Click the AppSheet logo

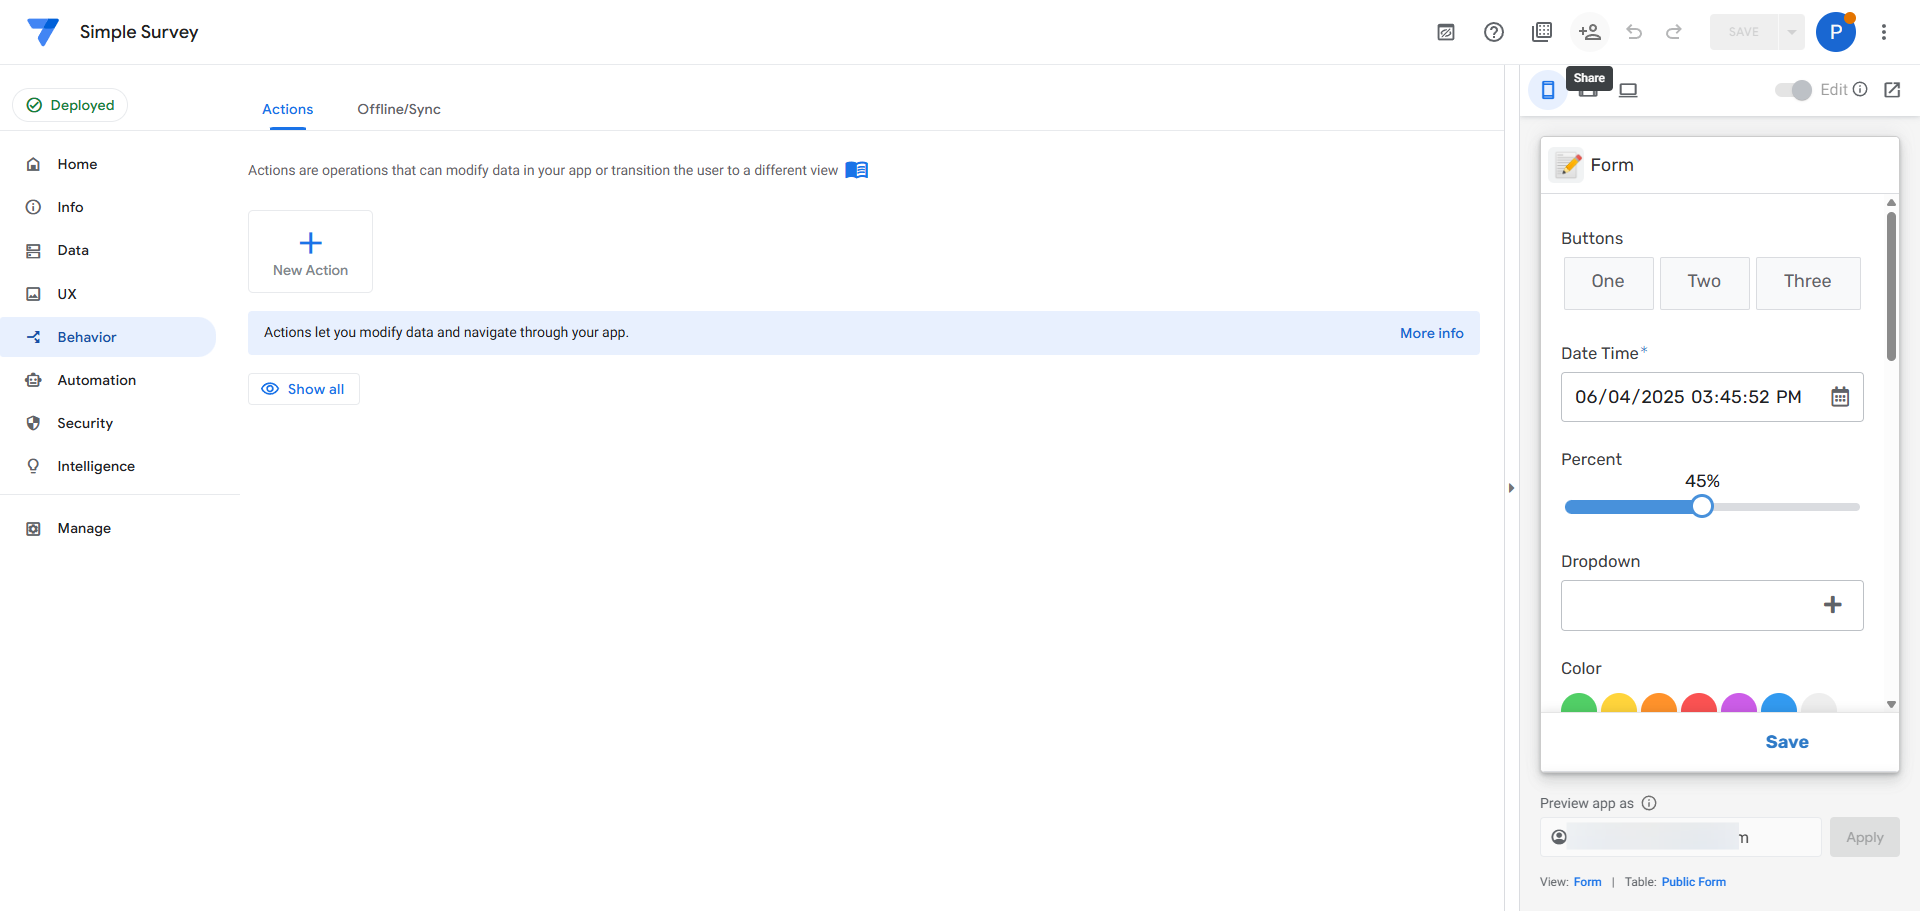[x=43, y=32]
